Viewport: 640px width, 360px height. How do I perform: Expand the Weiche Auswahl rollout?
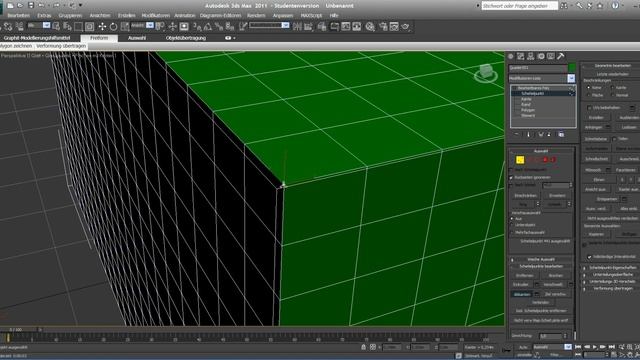[x=541, y=259]
